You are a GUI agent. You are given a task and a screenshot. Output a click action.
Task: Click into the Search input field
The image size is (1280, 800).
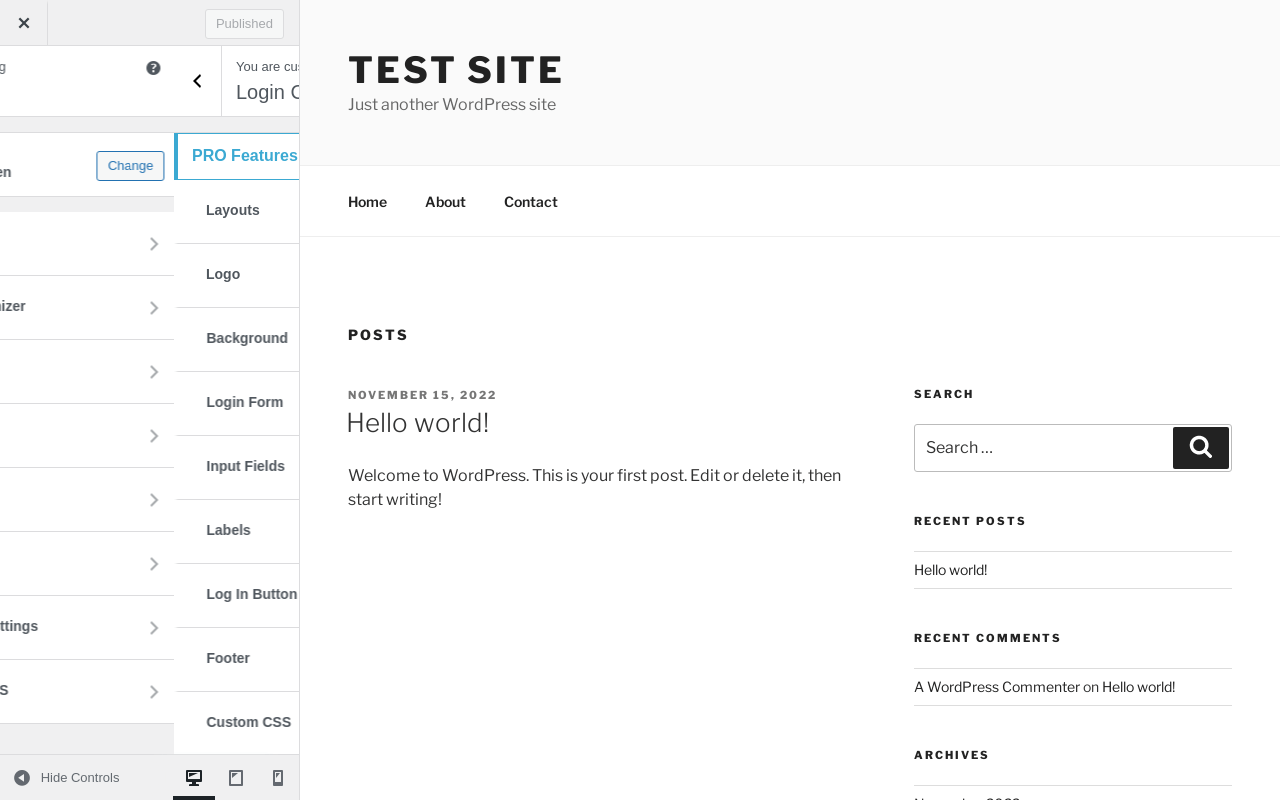coord(1042,448)
